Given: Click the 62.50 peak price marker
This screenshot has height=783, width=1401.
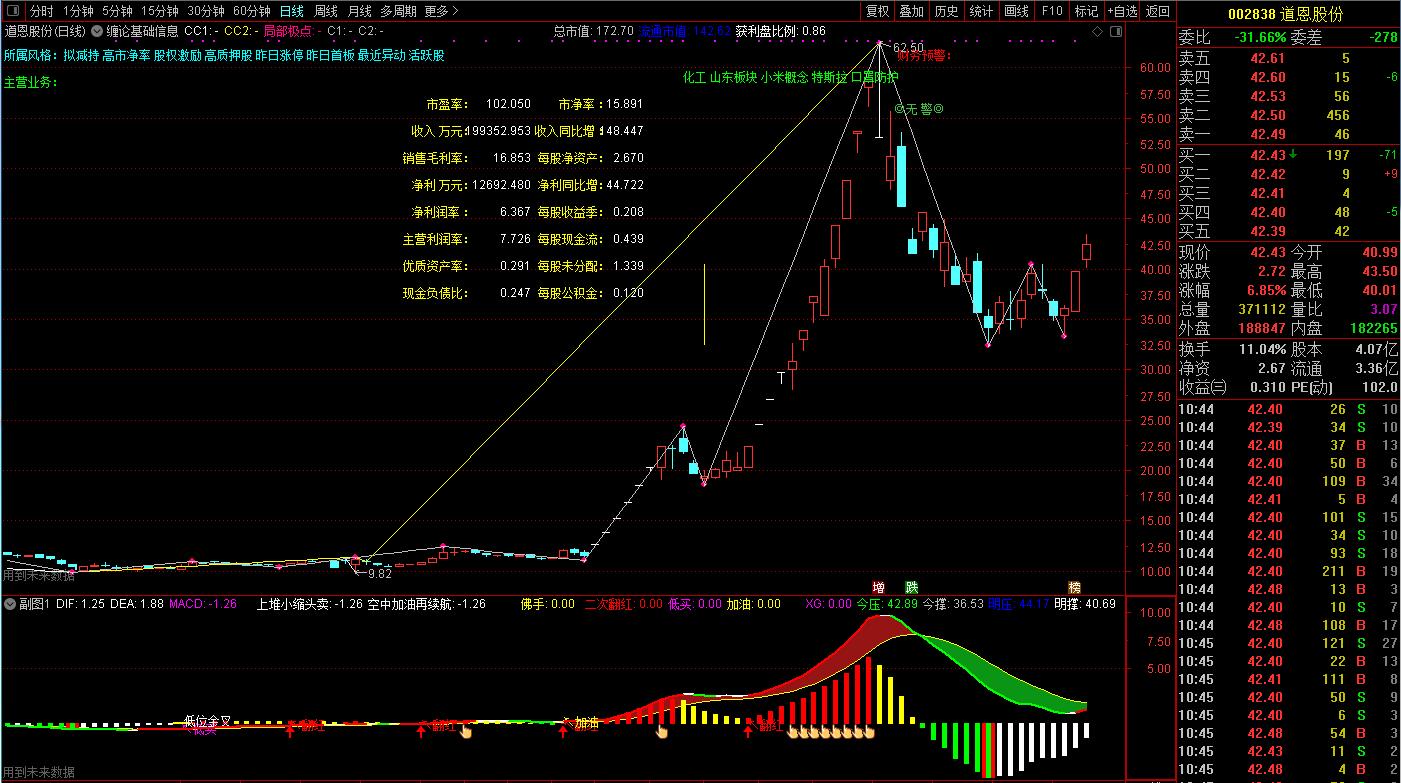Looking at the screenshot, I should pyautogui.click(x=908, y=48).
